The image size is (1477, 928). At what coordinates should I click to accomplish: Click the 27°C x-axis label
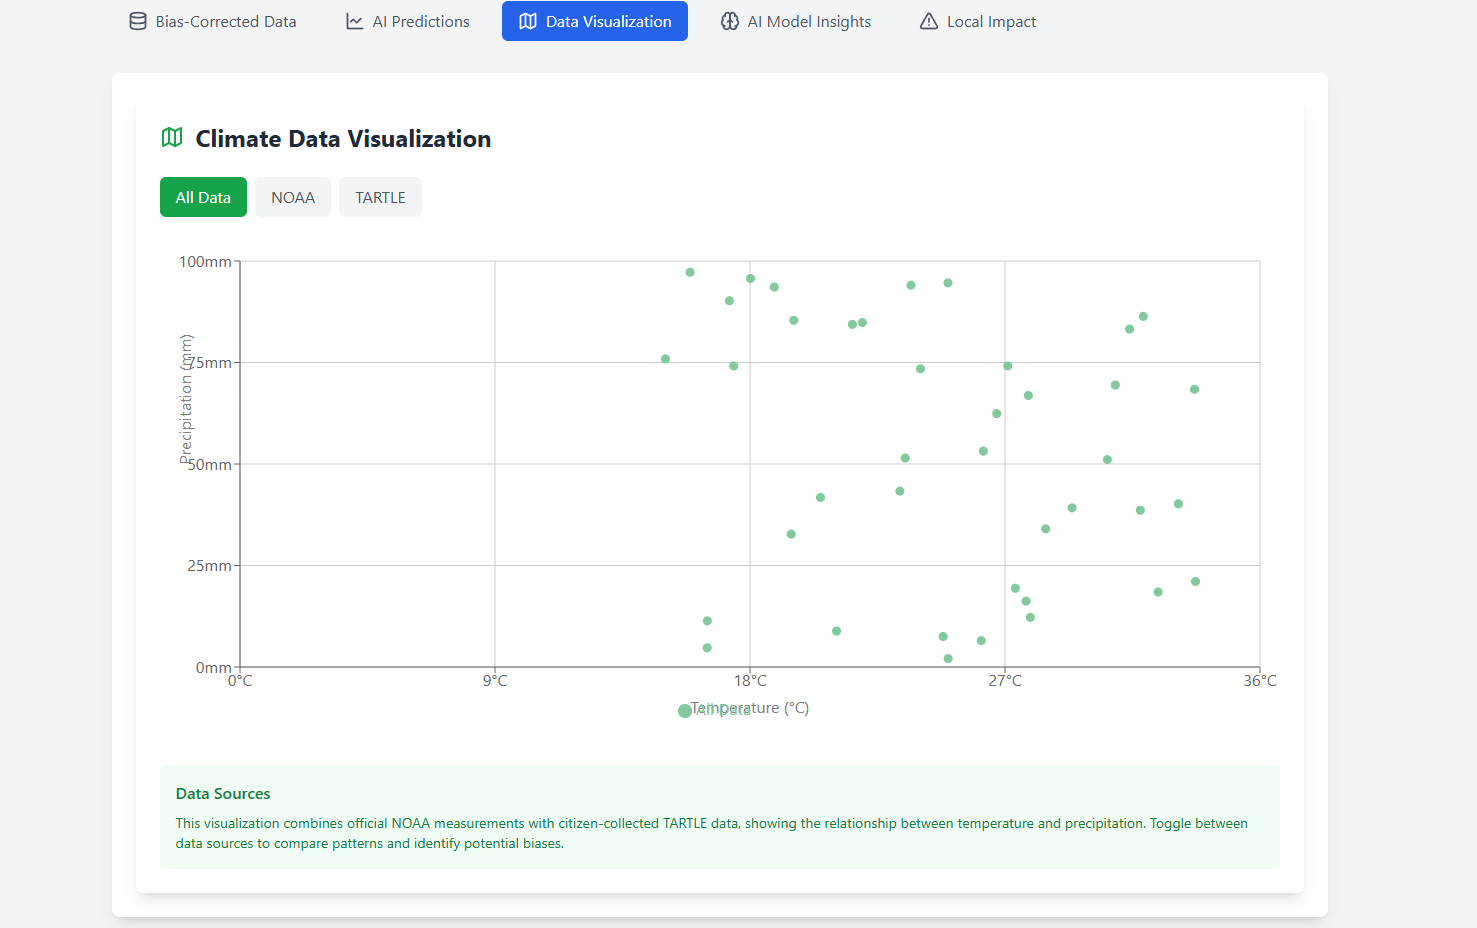click(1005, 681)
